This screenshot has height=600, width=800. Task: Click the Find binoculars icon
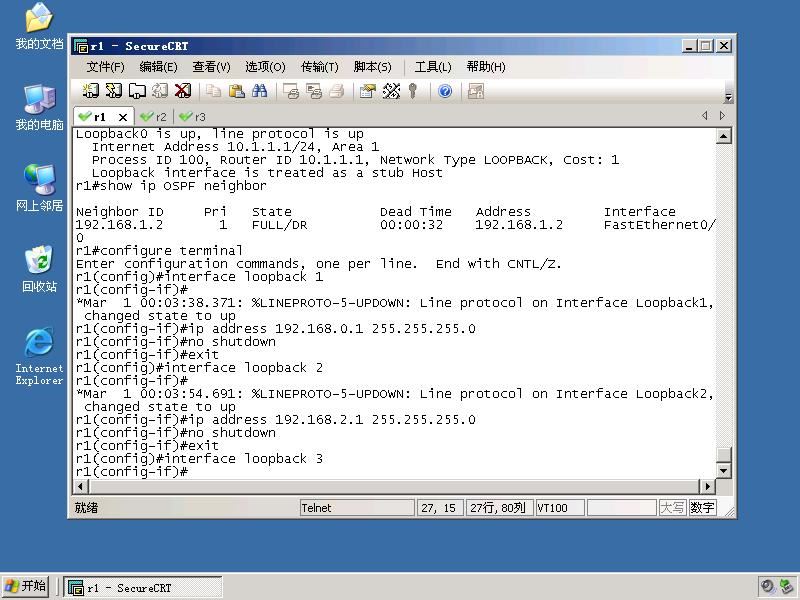(x=259, y=91)
